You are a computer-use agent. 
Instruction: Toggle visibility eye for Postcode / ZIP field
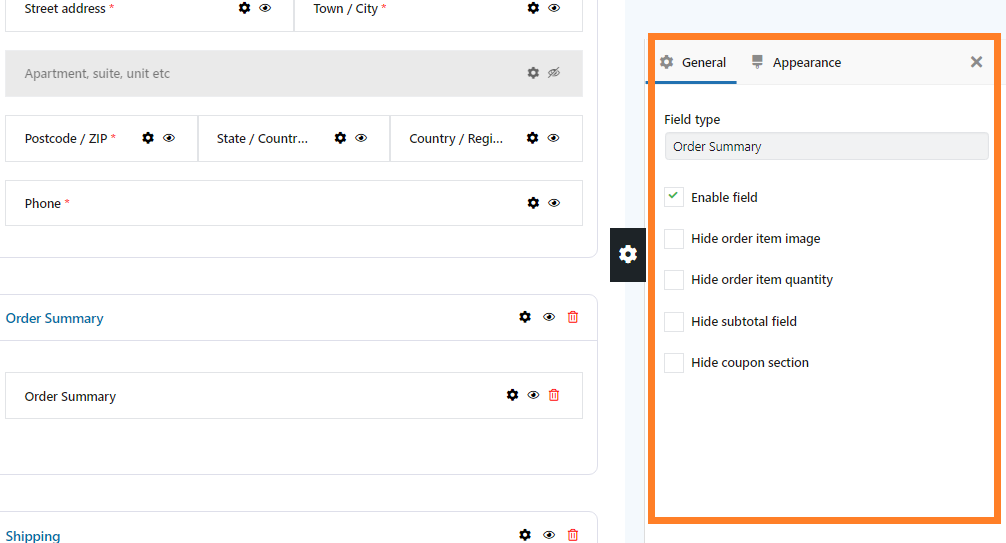tap(169, 138)
